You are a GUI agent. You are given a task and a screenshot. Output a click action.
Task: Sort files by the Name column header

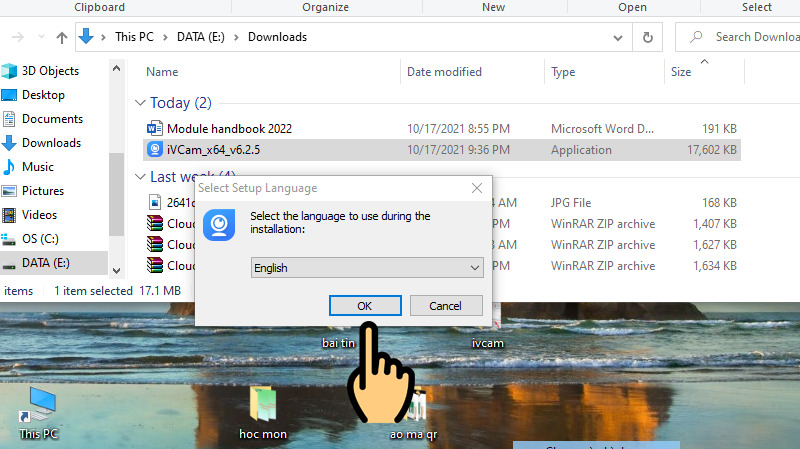click(162, 72)
